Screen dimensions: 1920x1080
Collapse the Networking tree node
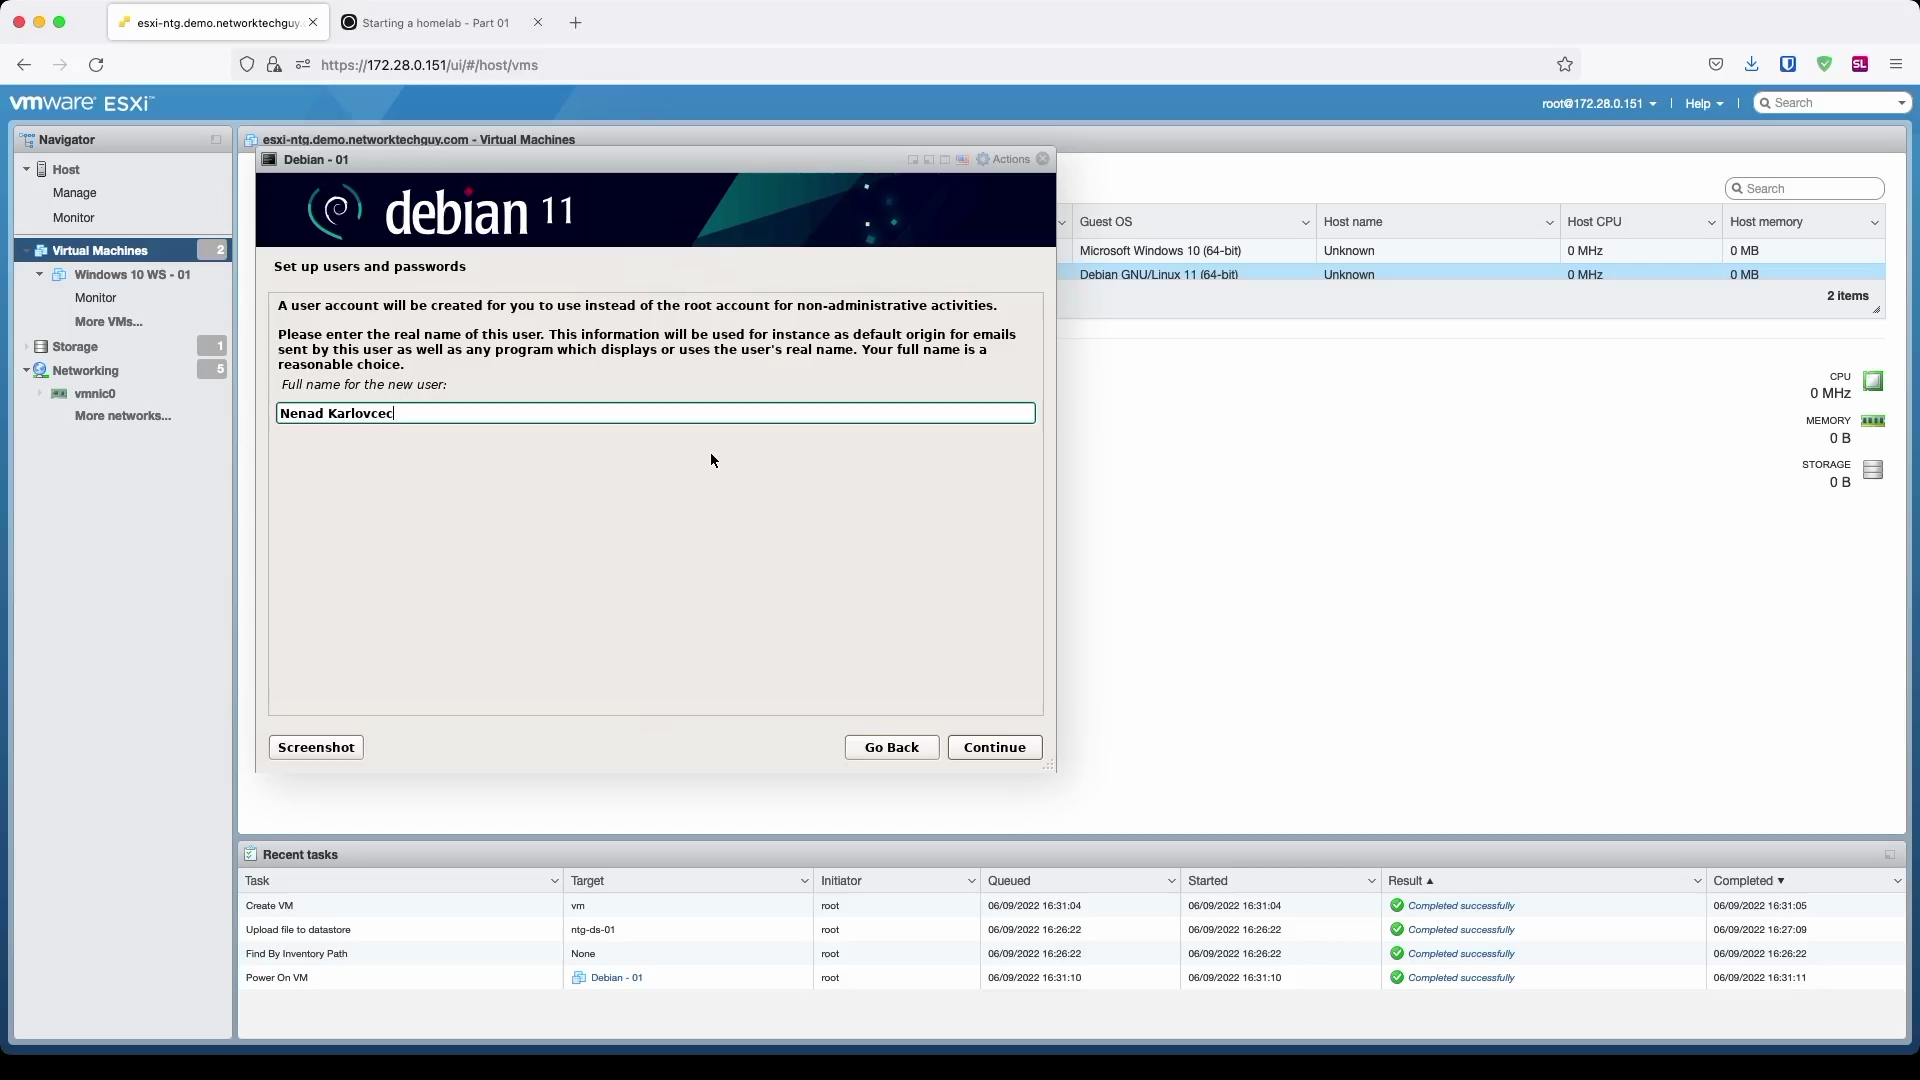click(x=27, y=371)
